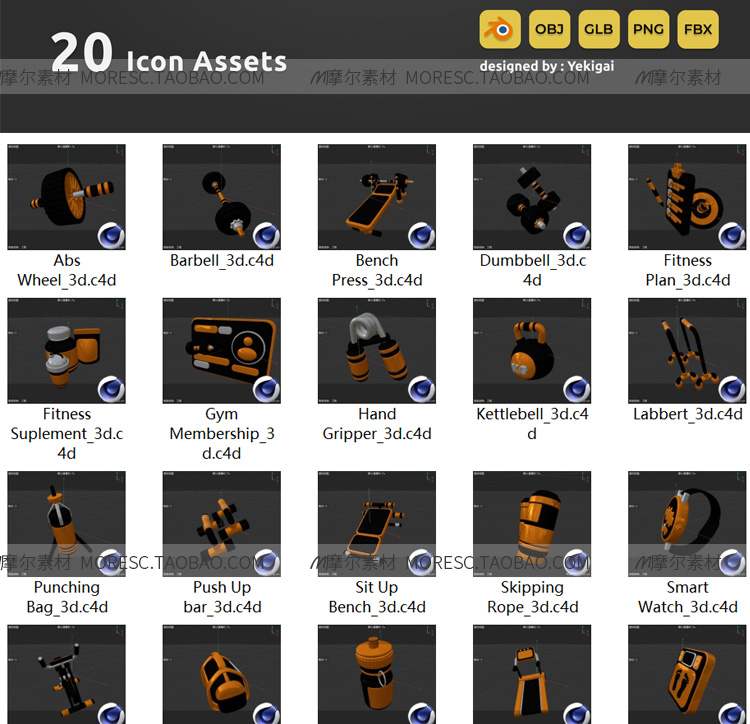Select the Kettlebell_3d.c4d thumbnail
Screen dimensions: 750x724
(532, 351)
